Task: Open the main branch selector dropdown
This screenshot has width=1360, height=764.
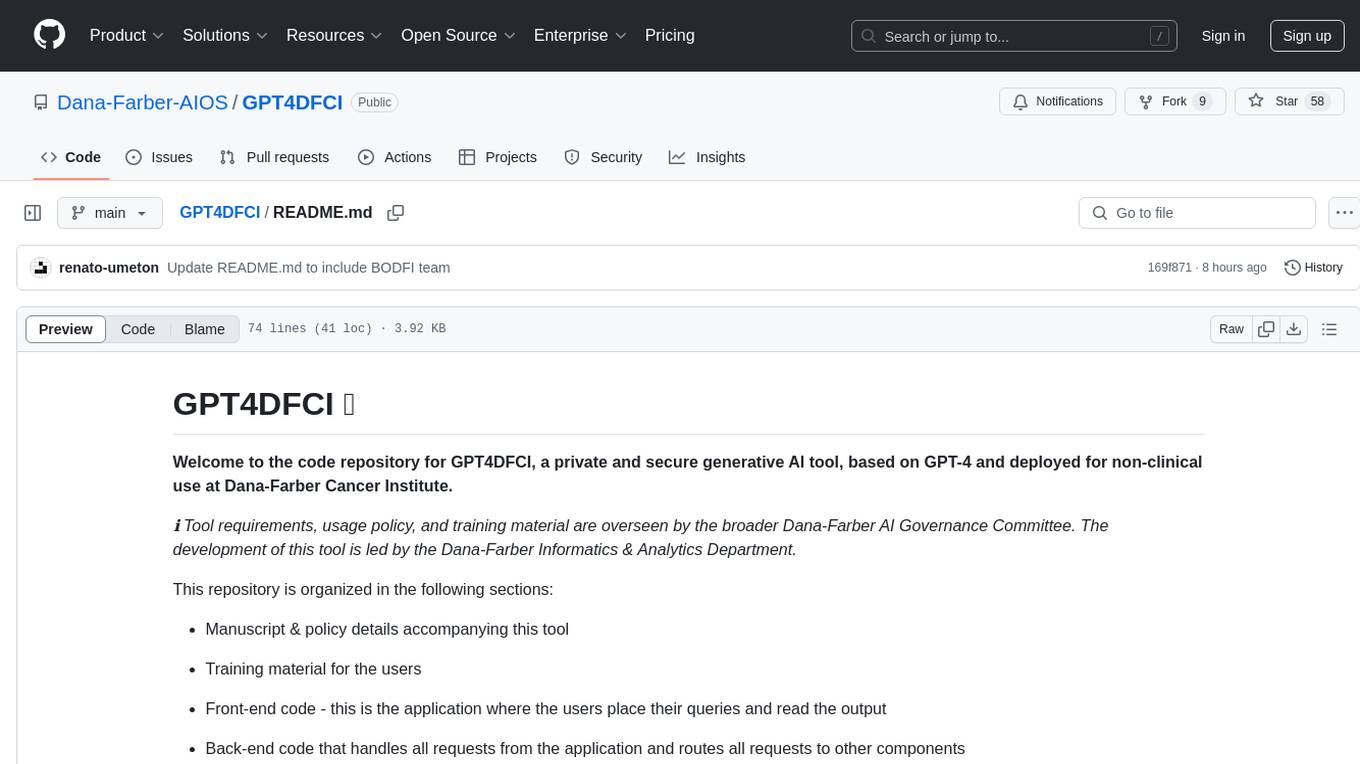Action: [110, 213]
